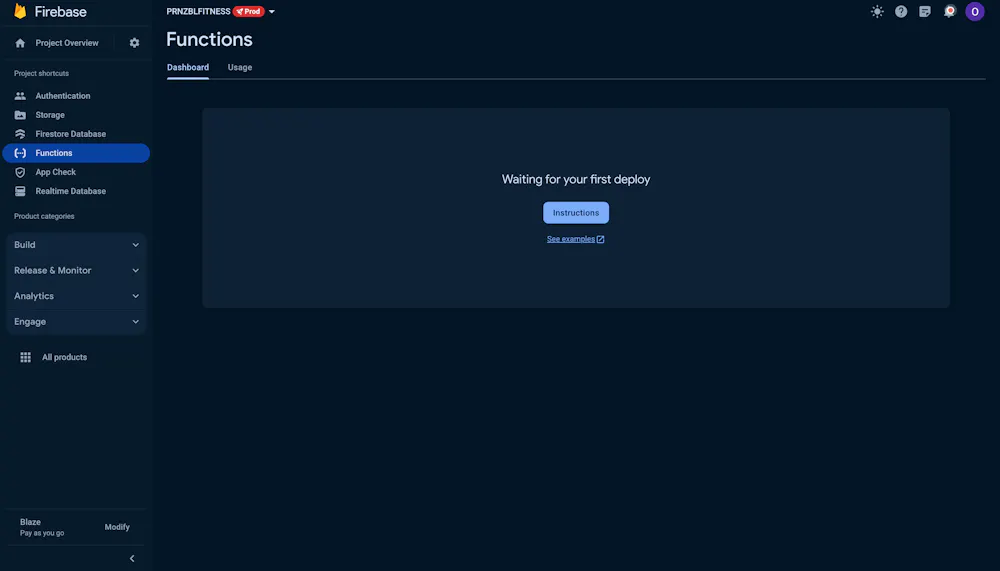The width and height of the screenshot is (1000, 571).
Task: Click the Waiting for your first deploy text
Action: 576,179
